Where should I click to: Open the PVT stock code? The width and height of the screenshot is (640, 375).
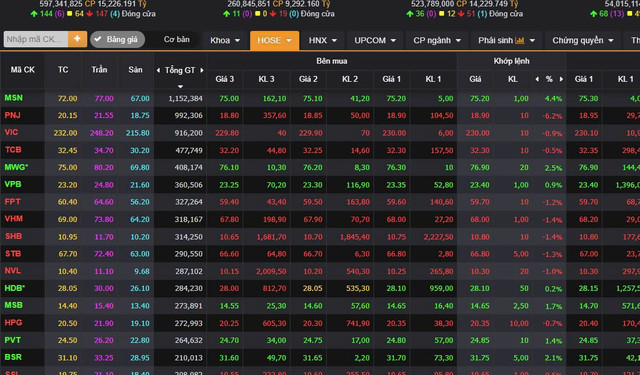coord(13,340)
